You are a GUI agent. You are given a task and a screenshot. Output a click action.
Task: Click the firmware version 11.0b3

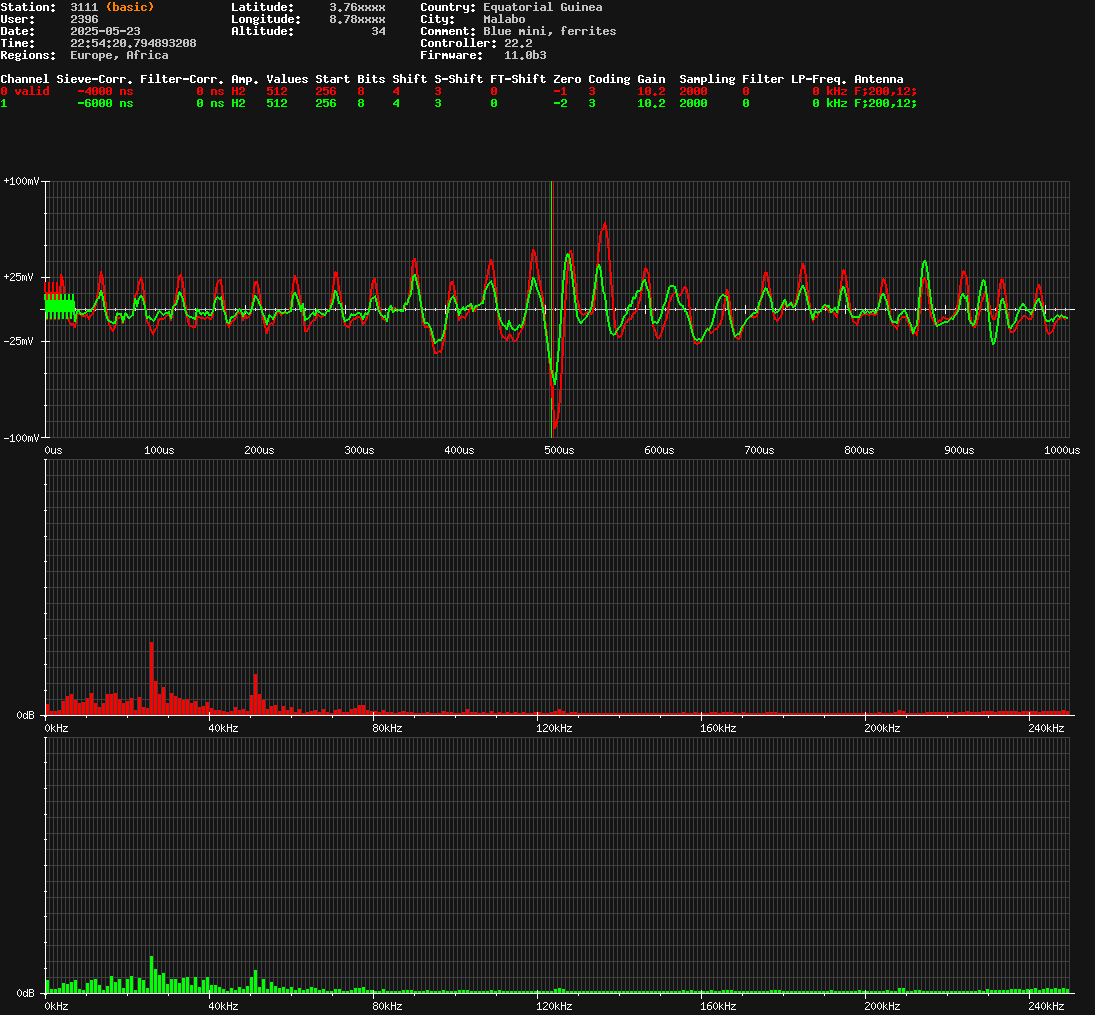coord(525,55)
